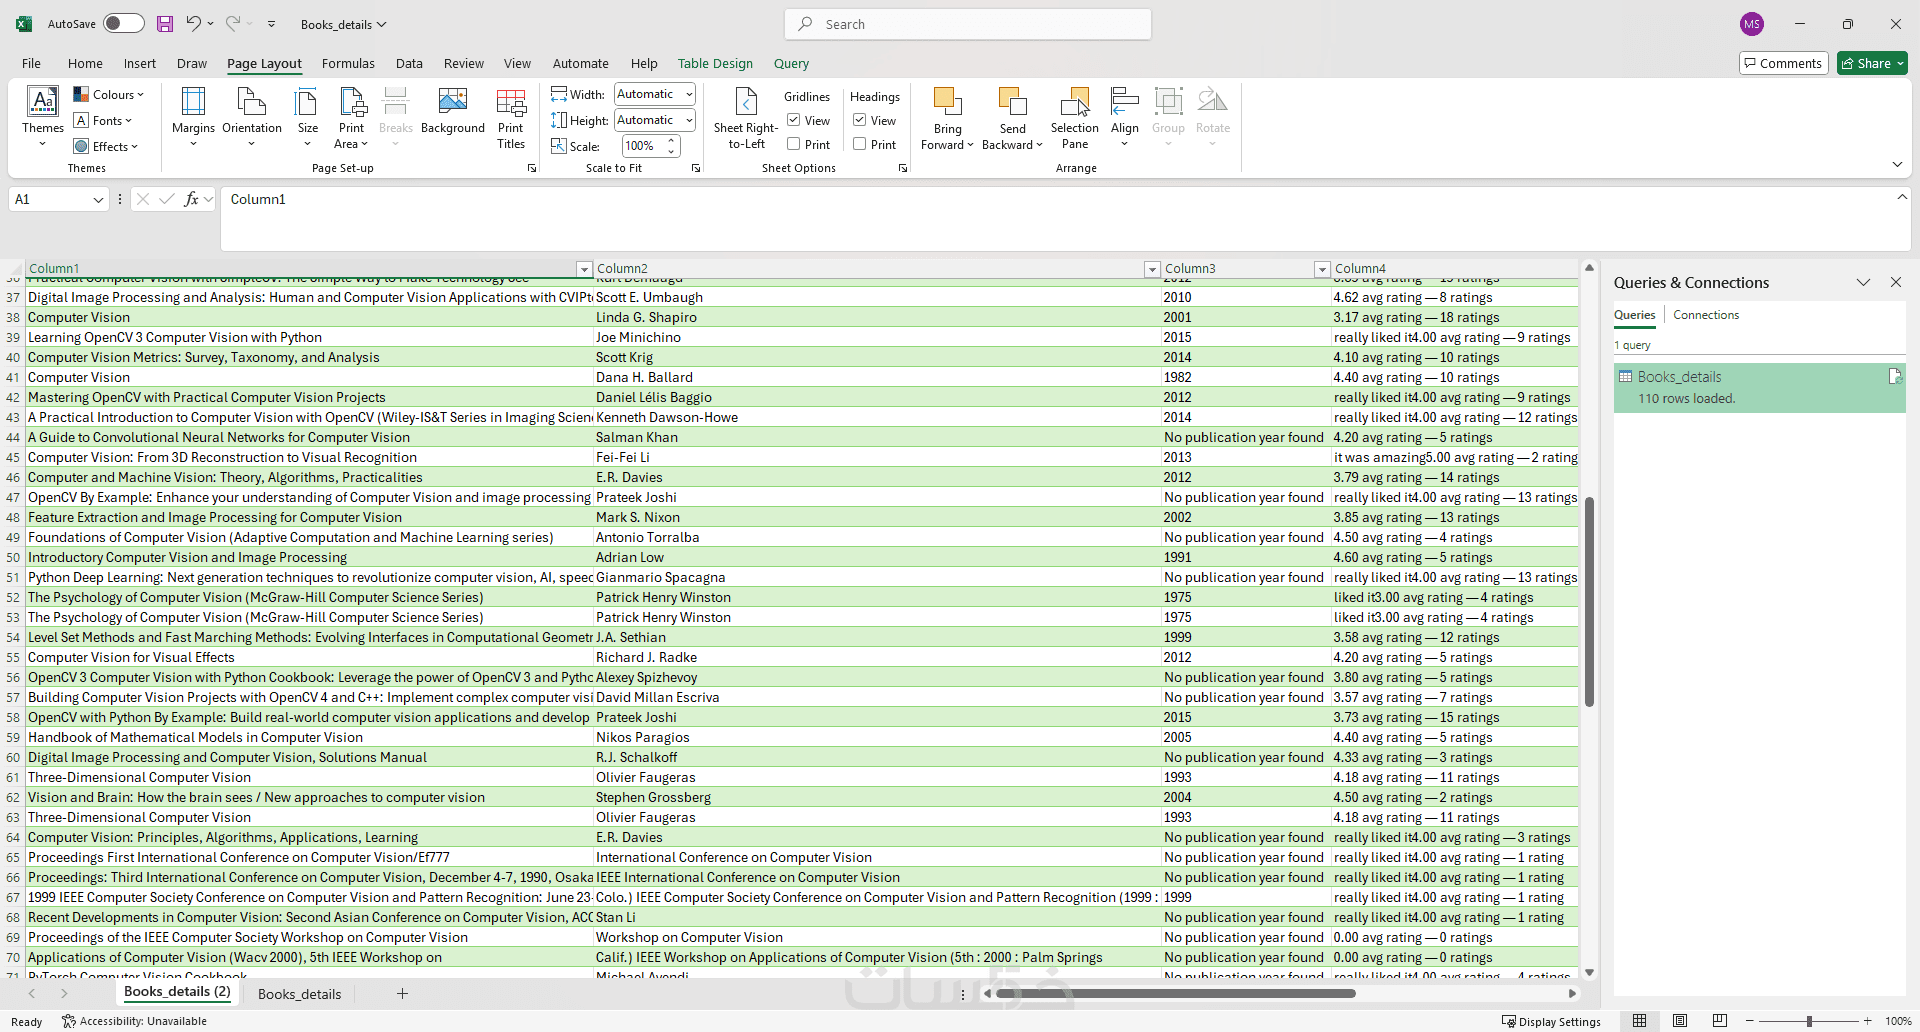
Task: Collapse the ribbon with chevron
Action: pyautogui.click(x=1897, y=165)
